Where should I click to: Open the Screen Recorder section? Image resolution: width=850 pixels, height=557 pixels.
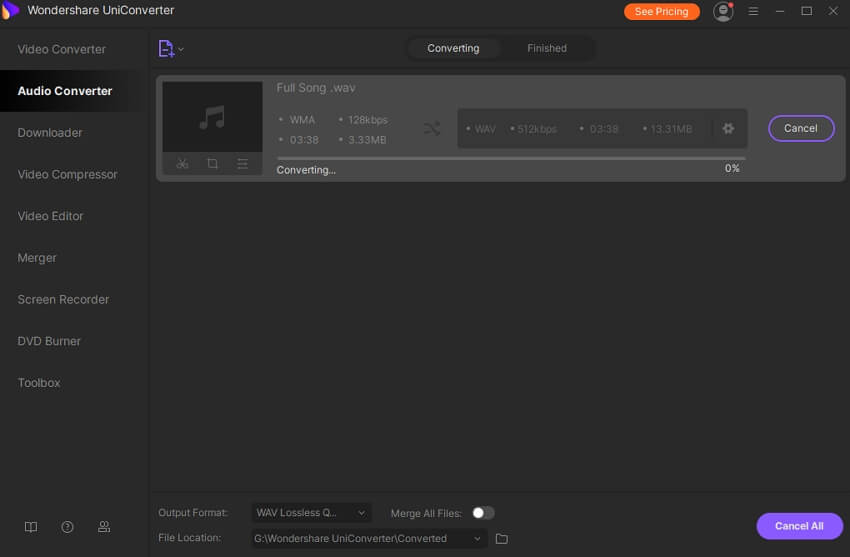tap(63, 300)
